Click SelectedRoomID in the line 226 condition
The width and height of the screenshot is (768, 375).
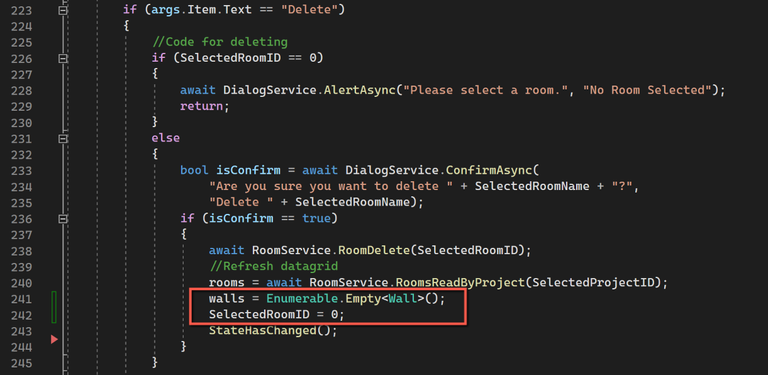pyautogui.click(x=231, y=58)
